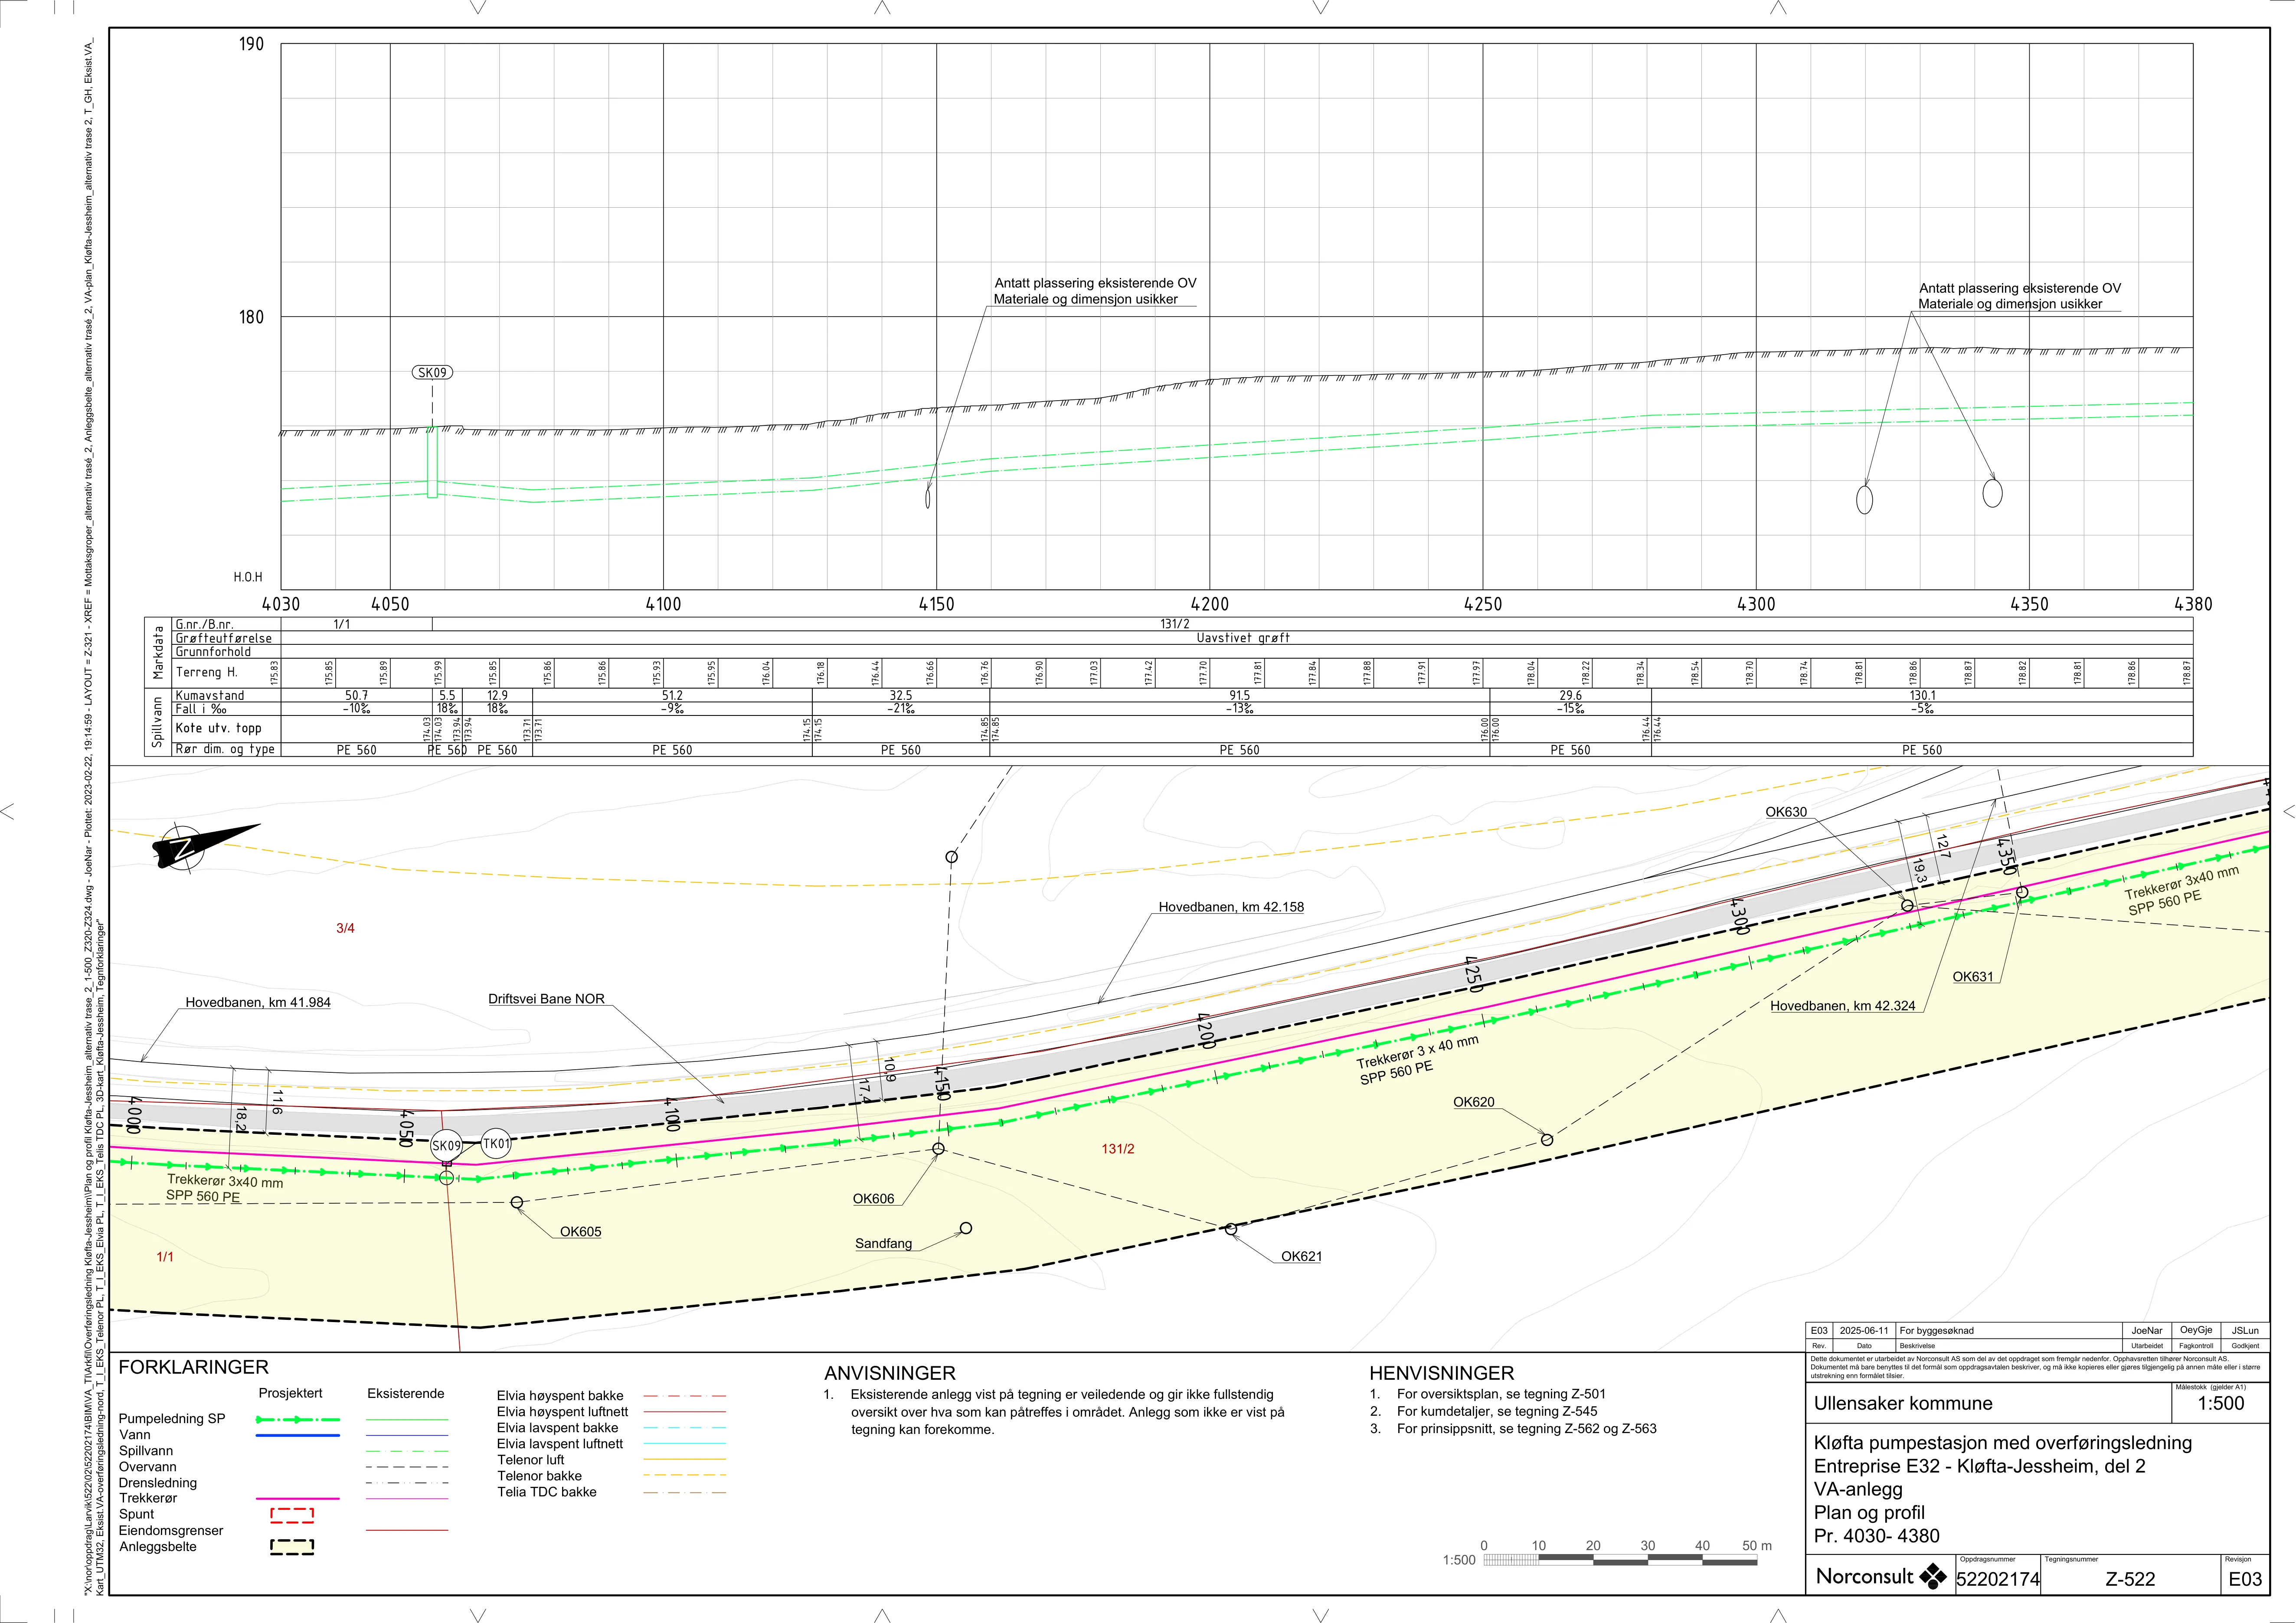Viewport: 2296px width, 1623px height.
Task: Click the OK631 manhole label
Action: pyautogui.click(x=1973, y=977)
